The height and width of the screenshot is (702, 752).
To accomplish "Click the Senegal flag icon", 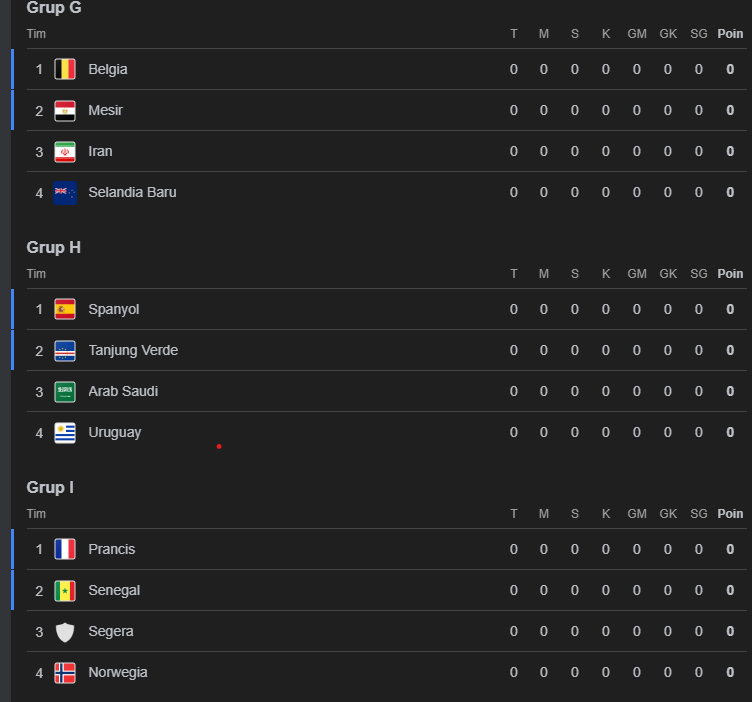I will [65, 590].
